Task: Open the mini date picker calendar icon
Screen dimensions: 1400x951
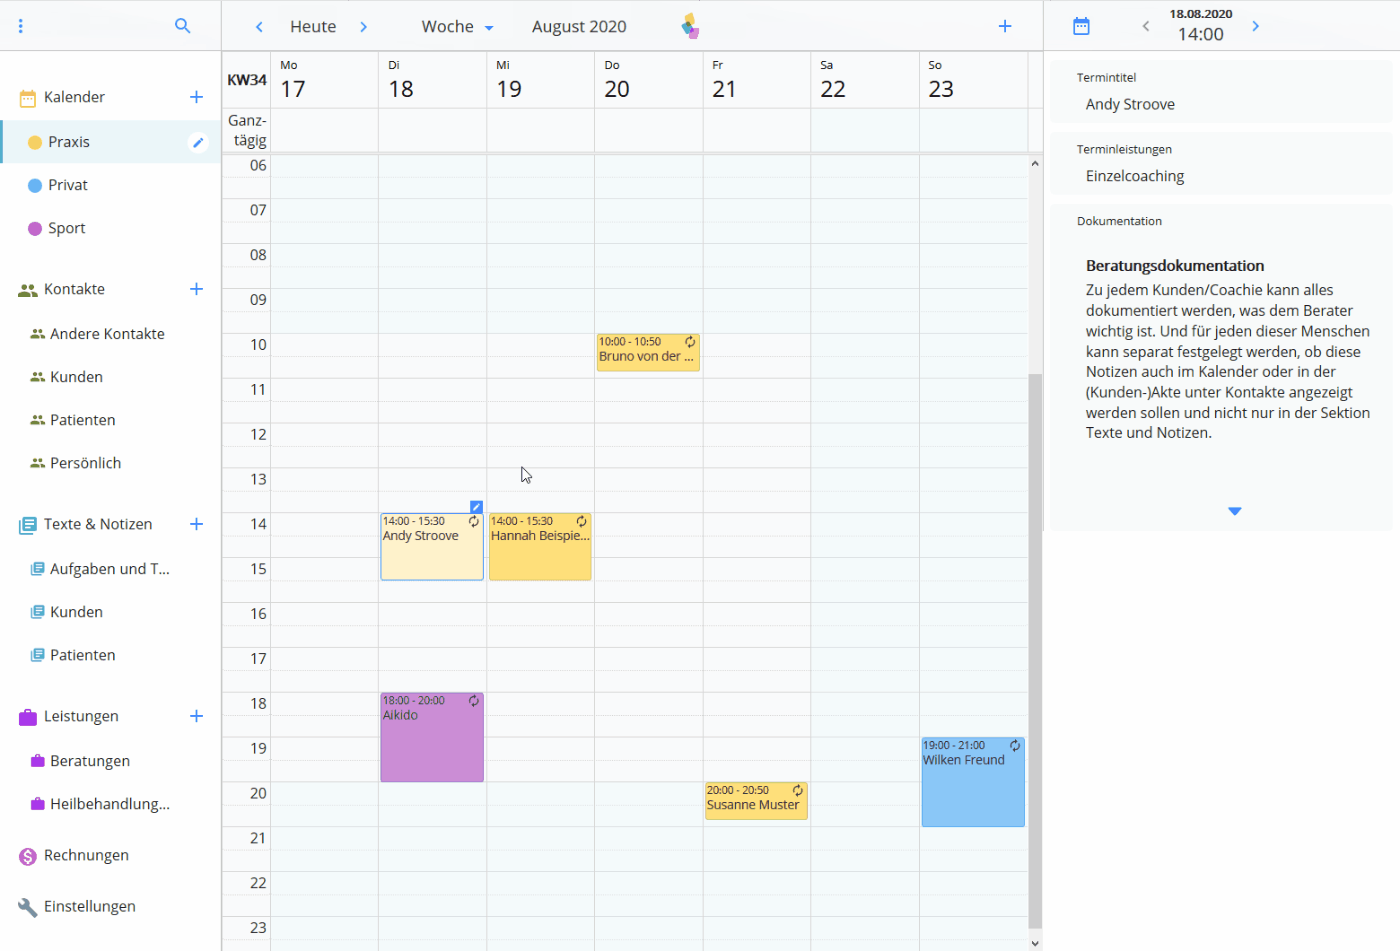Action: (1081, 26)
